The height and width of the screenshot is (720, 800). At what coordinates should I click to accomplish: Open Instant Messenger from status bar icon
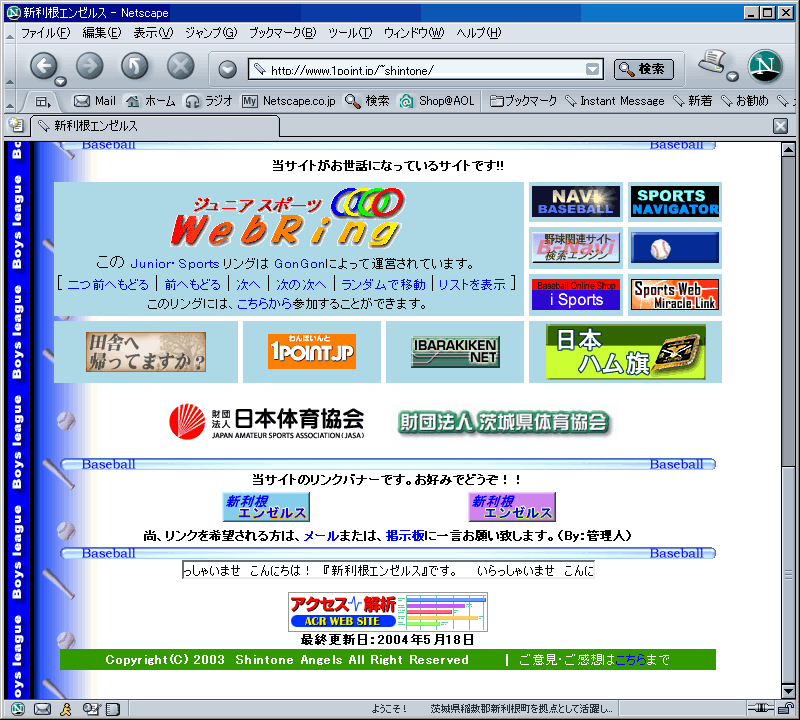pos(66,708)
